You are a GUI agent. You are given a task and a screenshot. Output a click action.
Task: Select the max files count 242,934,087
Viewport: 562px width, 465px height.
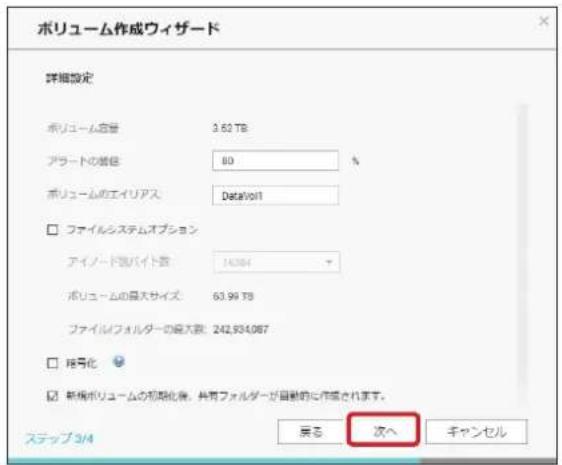tap(240, 329)
